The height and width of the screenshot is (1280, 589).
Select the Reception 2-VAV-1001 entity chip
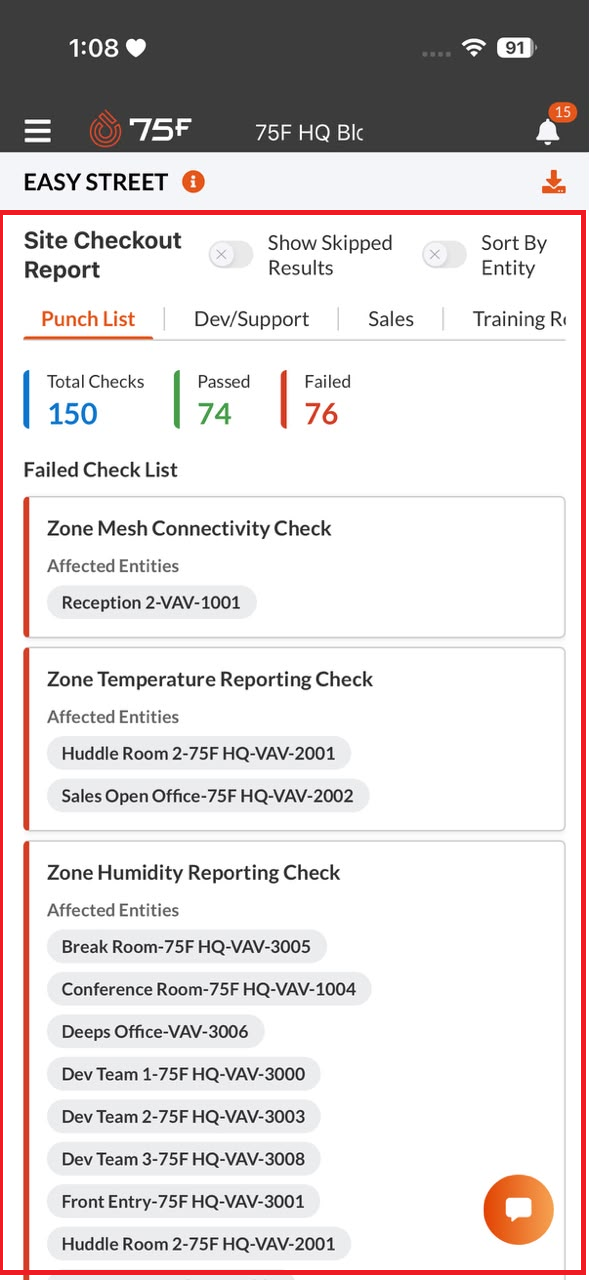click(x=151, y=602)
